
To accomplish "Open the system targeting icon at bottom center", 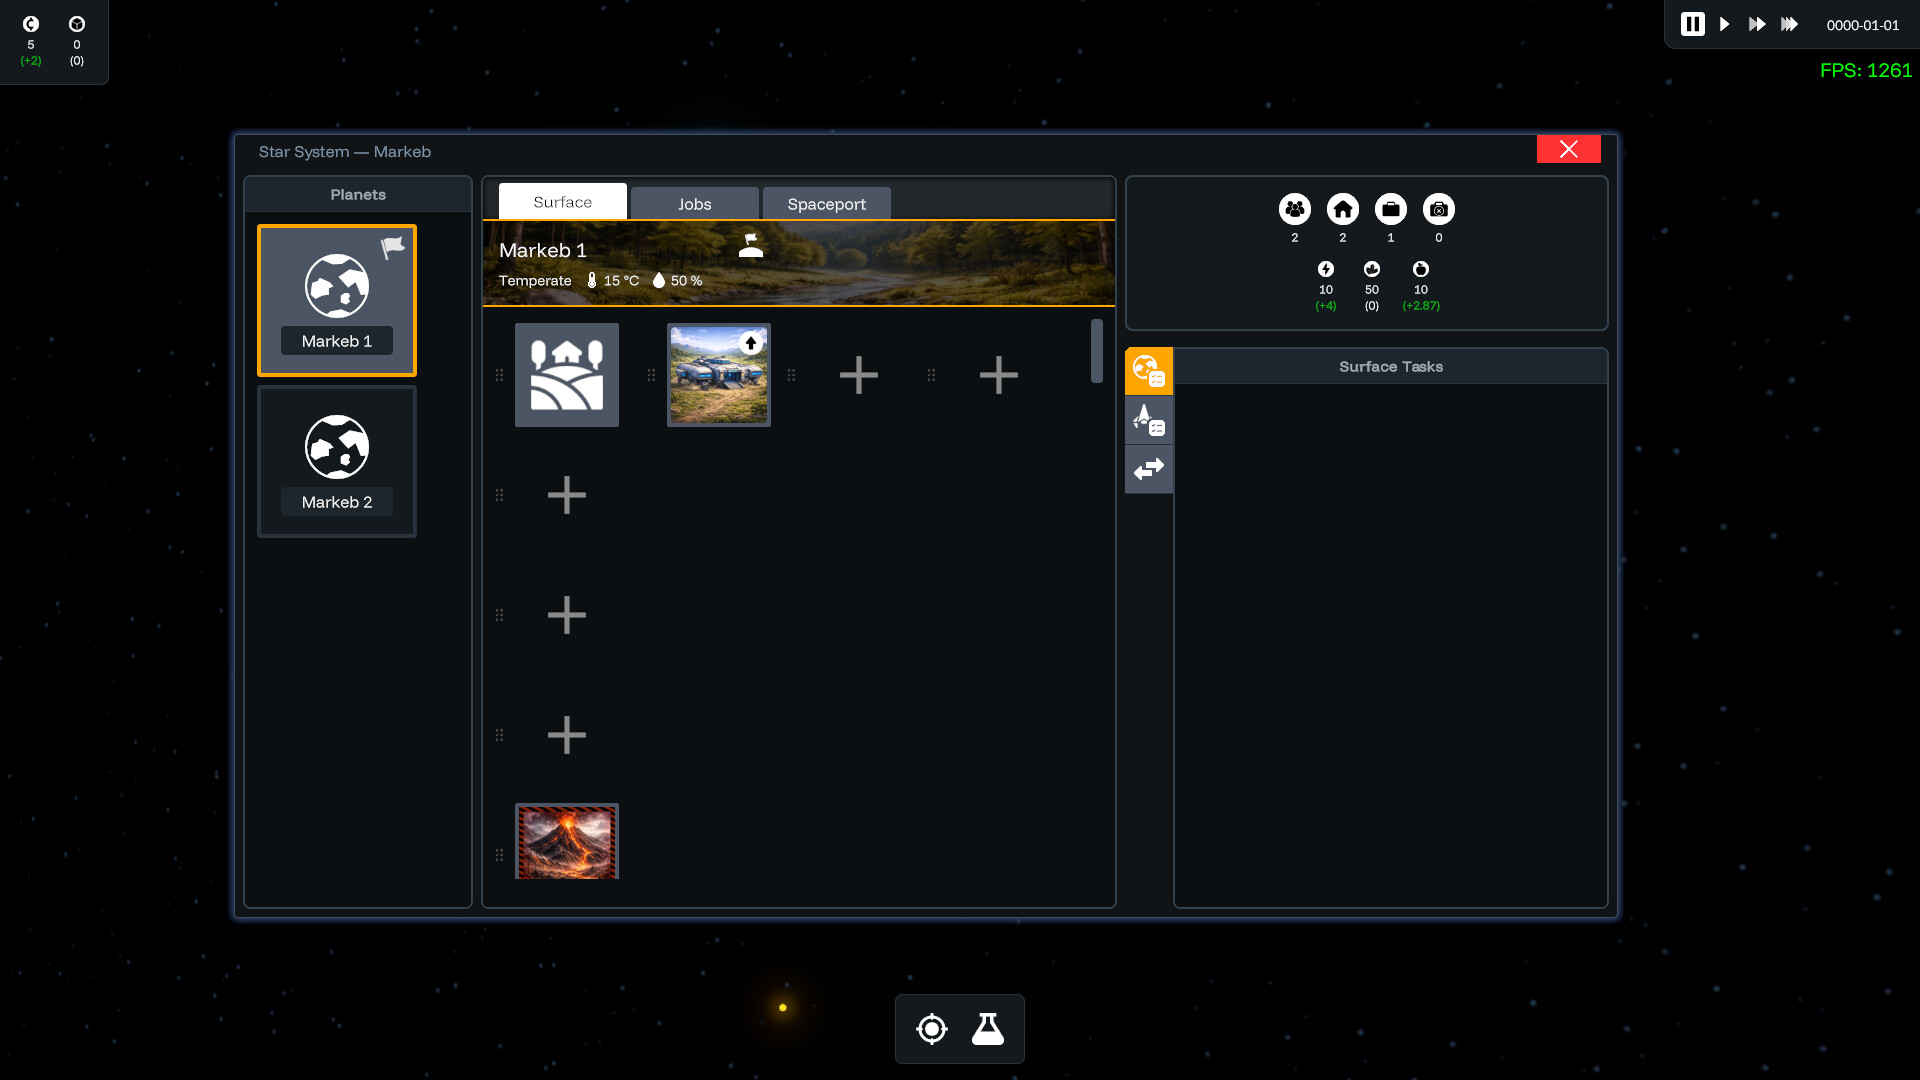I will 931,1028.
